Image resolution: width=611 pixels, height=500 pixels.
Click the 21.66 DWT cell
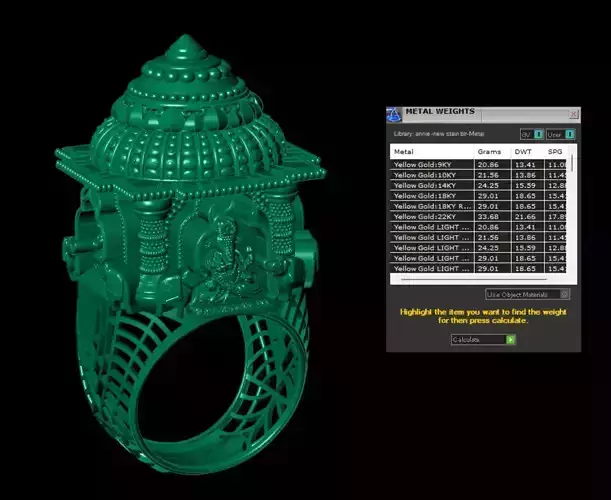525,217
